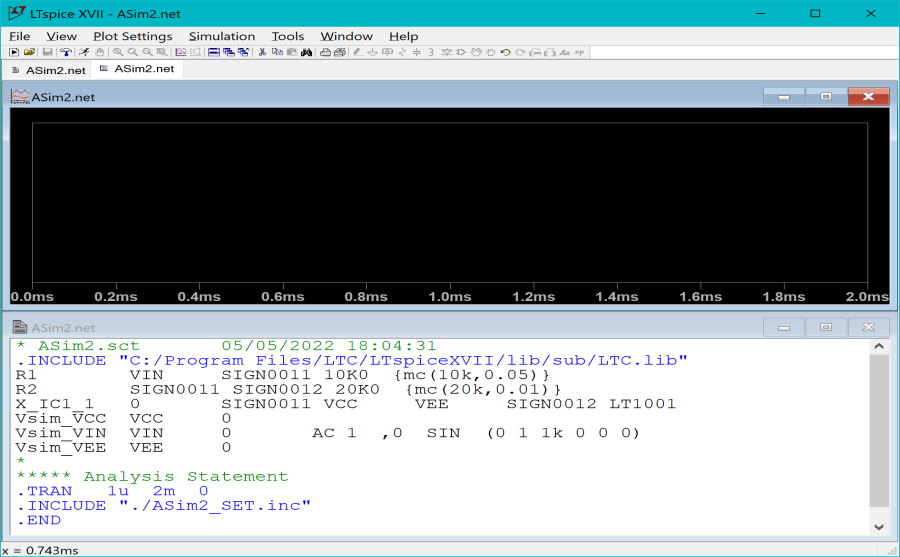Screen dimensions: 900x557
Task: Open the Control Panel hammer icon
Action: coord(66,52)
